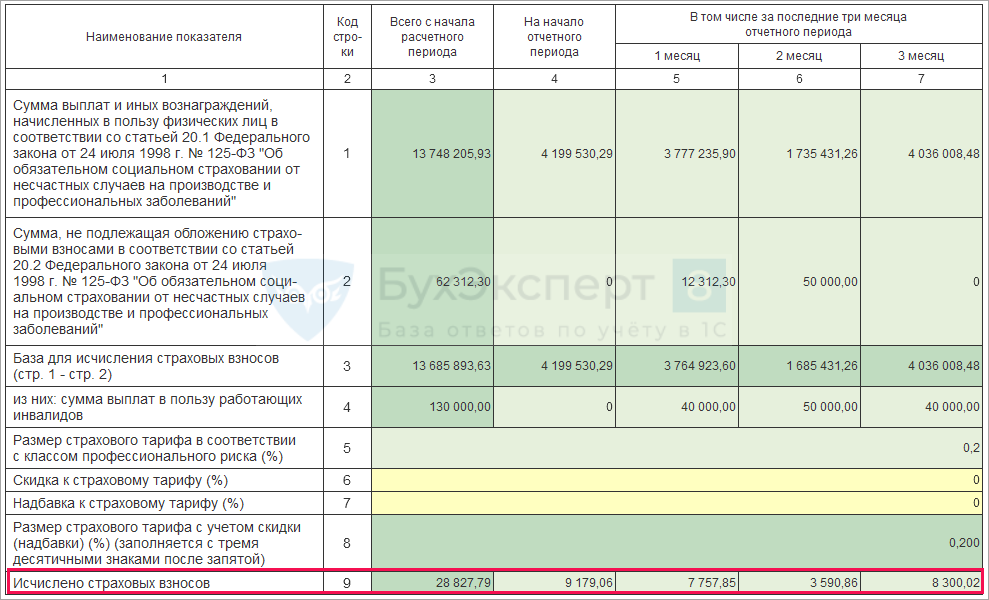Screen dimensions: 989x600
Task: Select the yellow tariff surcharge field in row 7
Action: (678, 503)
